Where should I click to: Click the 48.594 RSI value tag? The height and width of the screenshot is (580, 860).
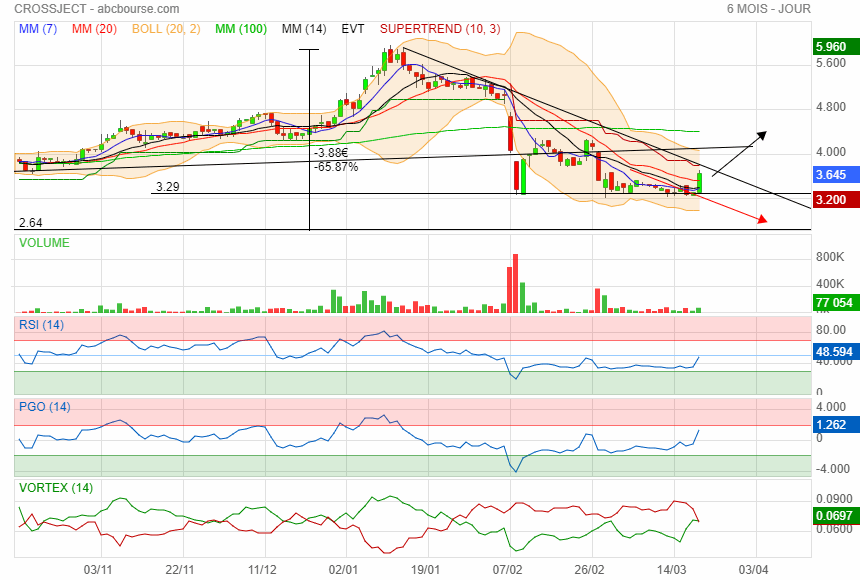[x=835, y=352]
